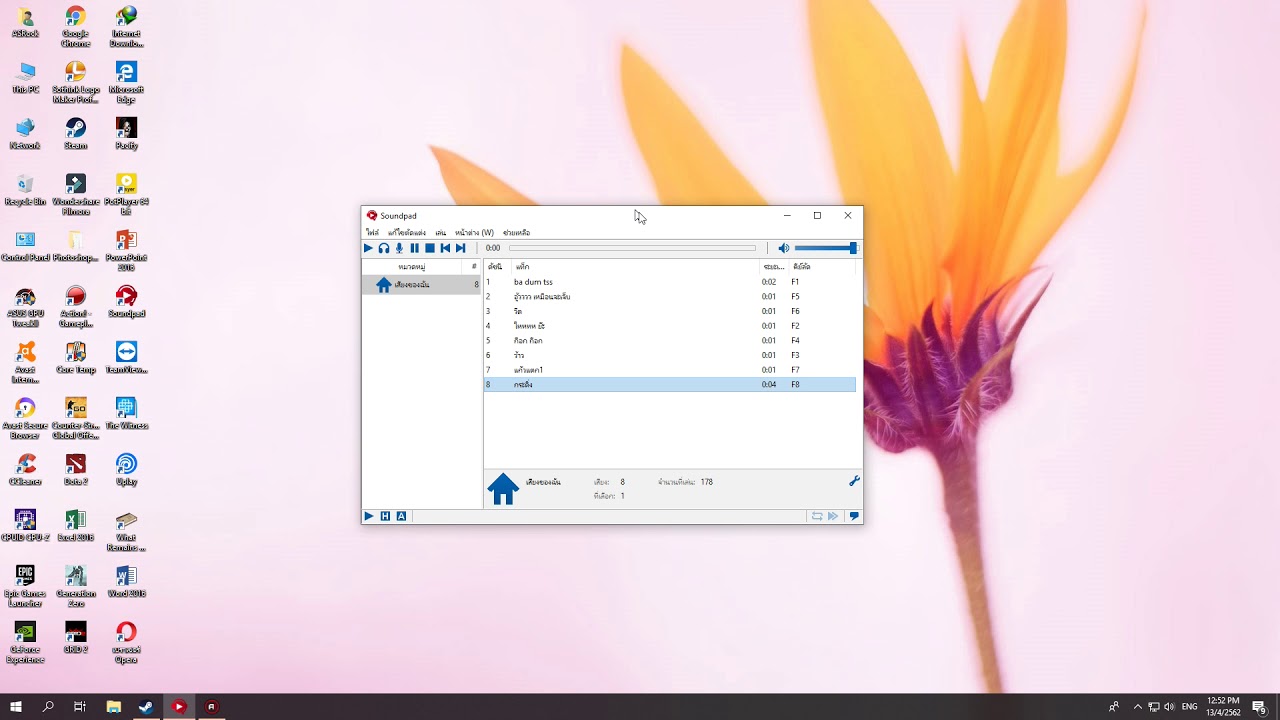Sort by the duration column header
The image size is (1280, 720).
pyautogui.click(x=774, y=267)
